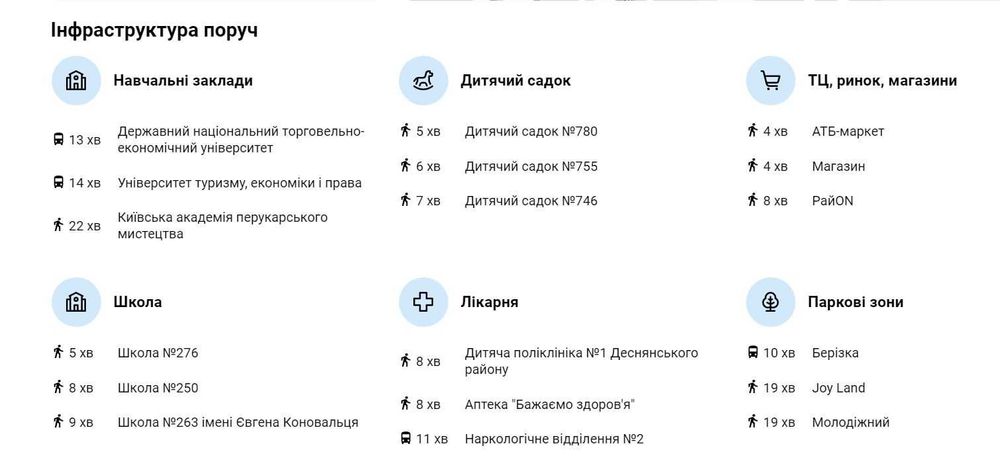Viewport: 1000px width, 472px height.
Task: Click Дитячий садок №780
Action: pos(531,131)
